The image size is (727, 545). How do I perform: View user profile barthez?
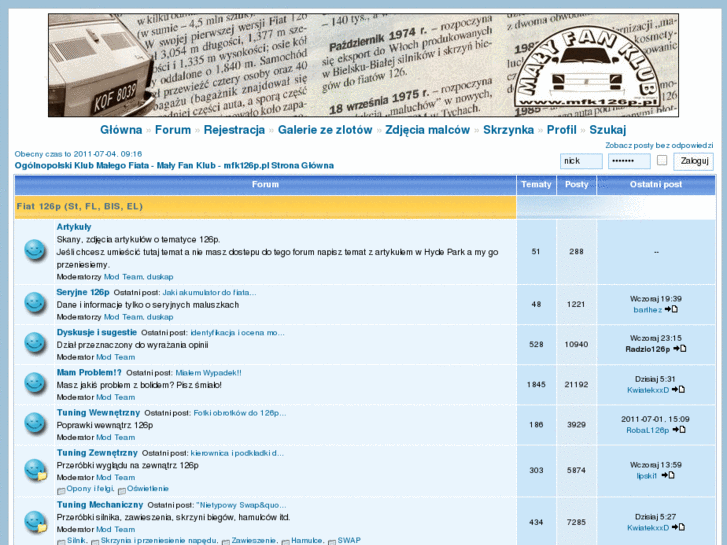coord(648,310)
